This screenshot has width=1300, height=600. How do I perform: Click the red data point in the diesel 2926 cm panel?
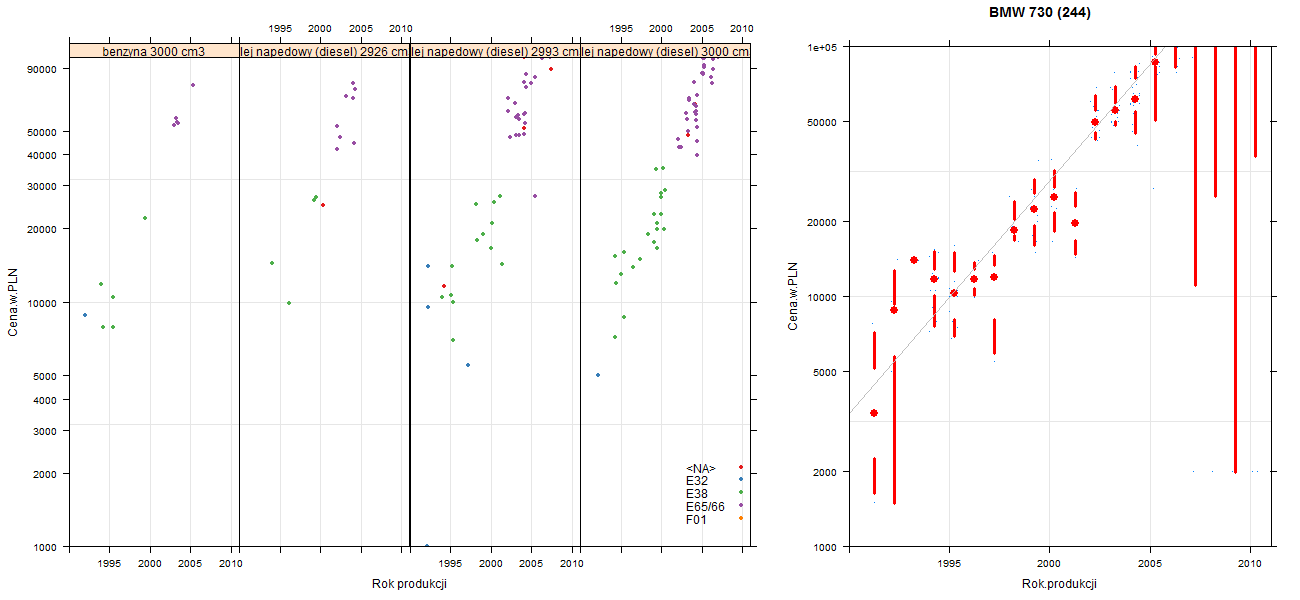pyautogui.click(x=322, y=205)
